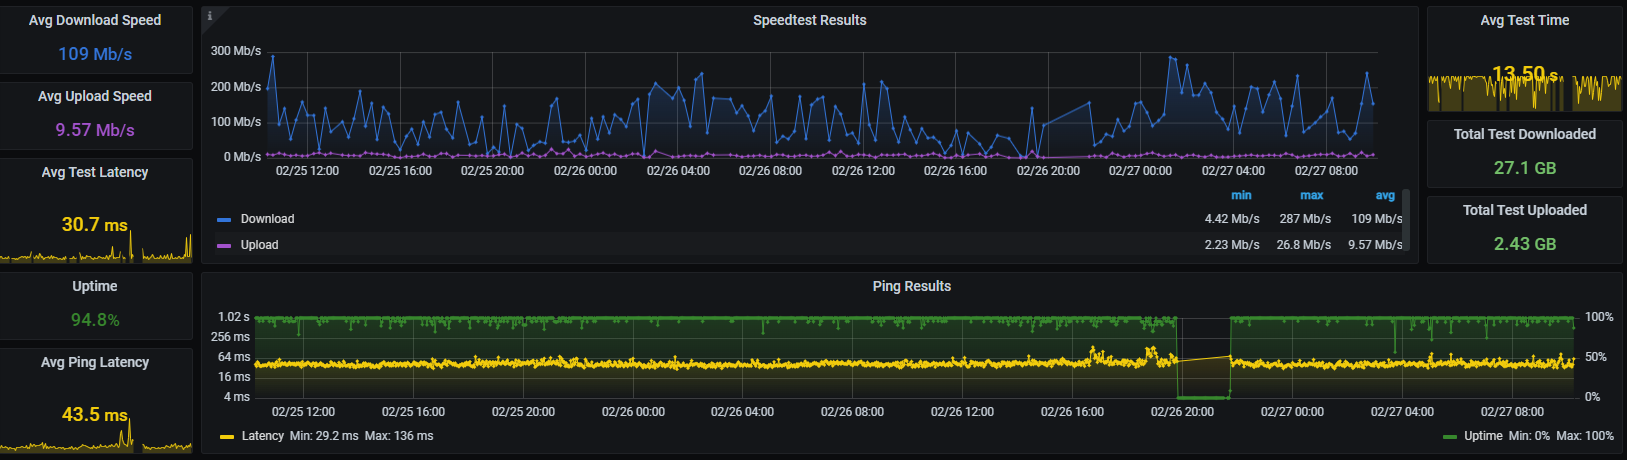Open the Ping Results panel title menu

(911, 286)
